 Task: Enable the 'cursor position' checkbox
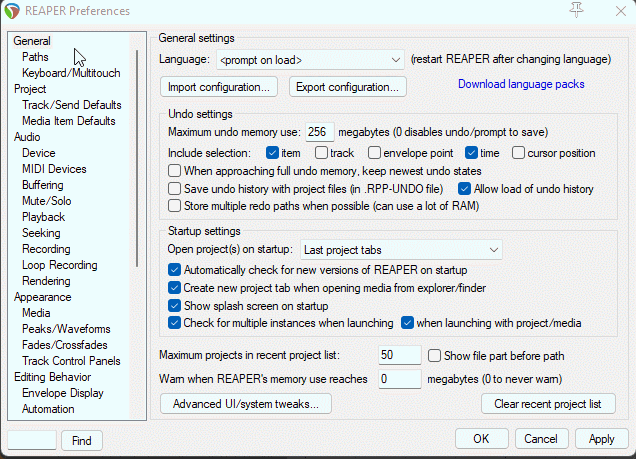coord(518,153)
